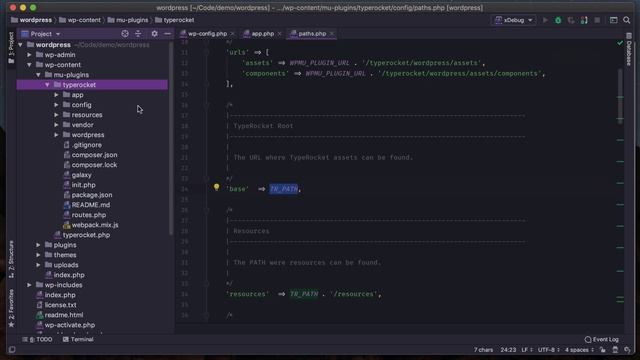Expand the wp-admin folder
This screenshot has width=640, height=360.
coord(29,55)
